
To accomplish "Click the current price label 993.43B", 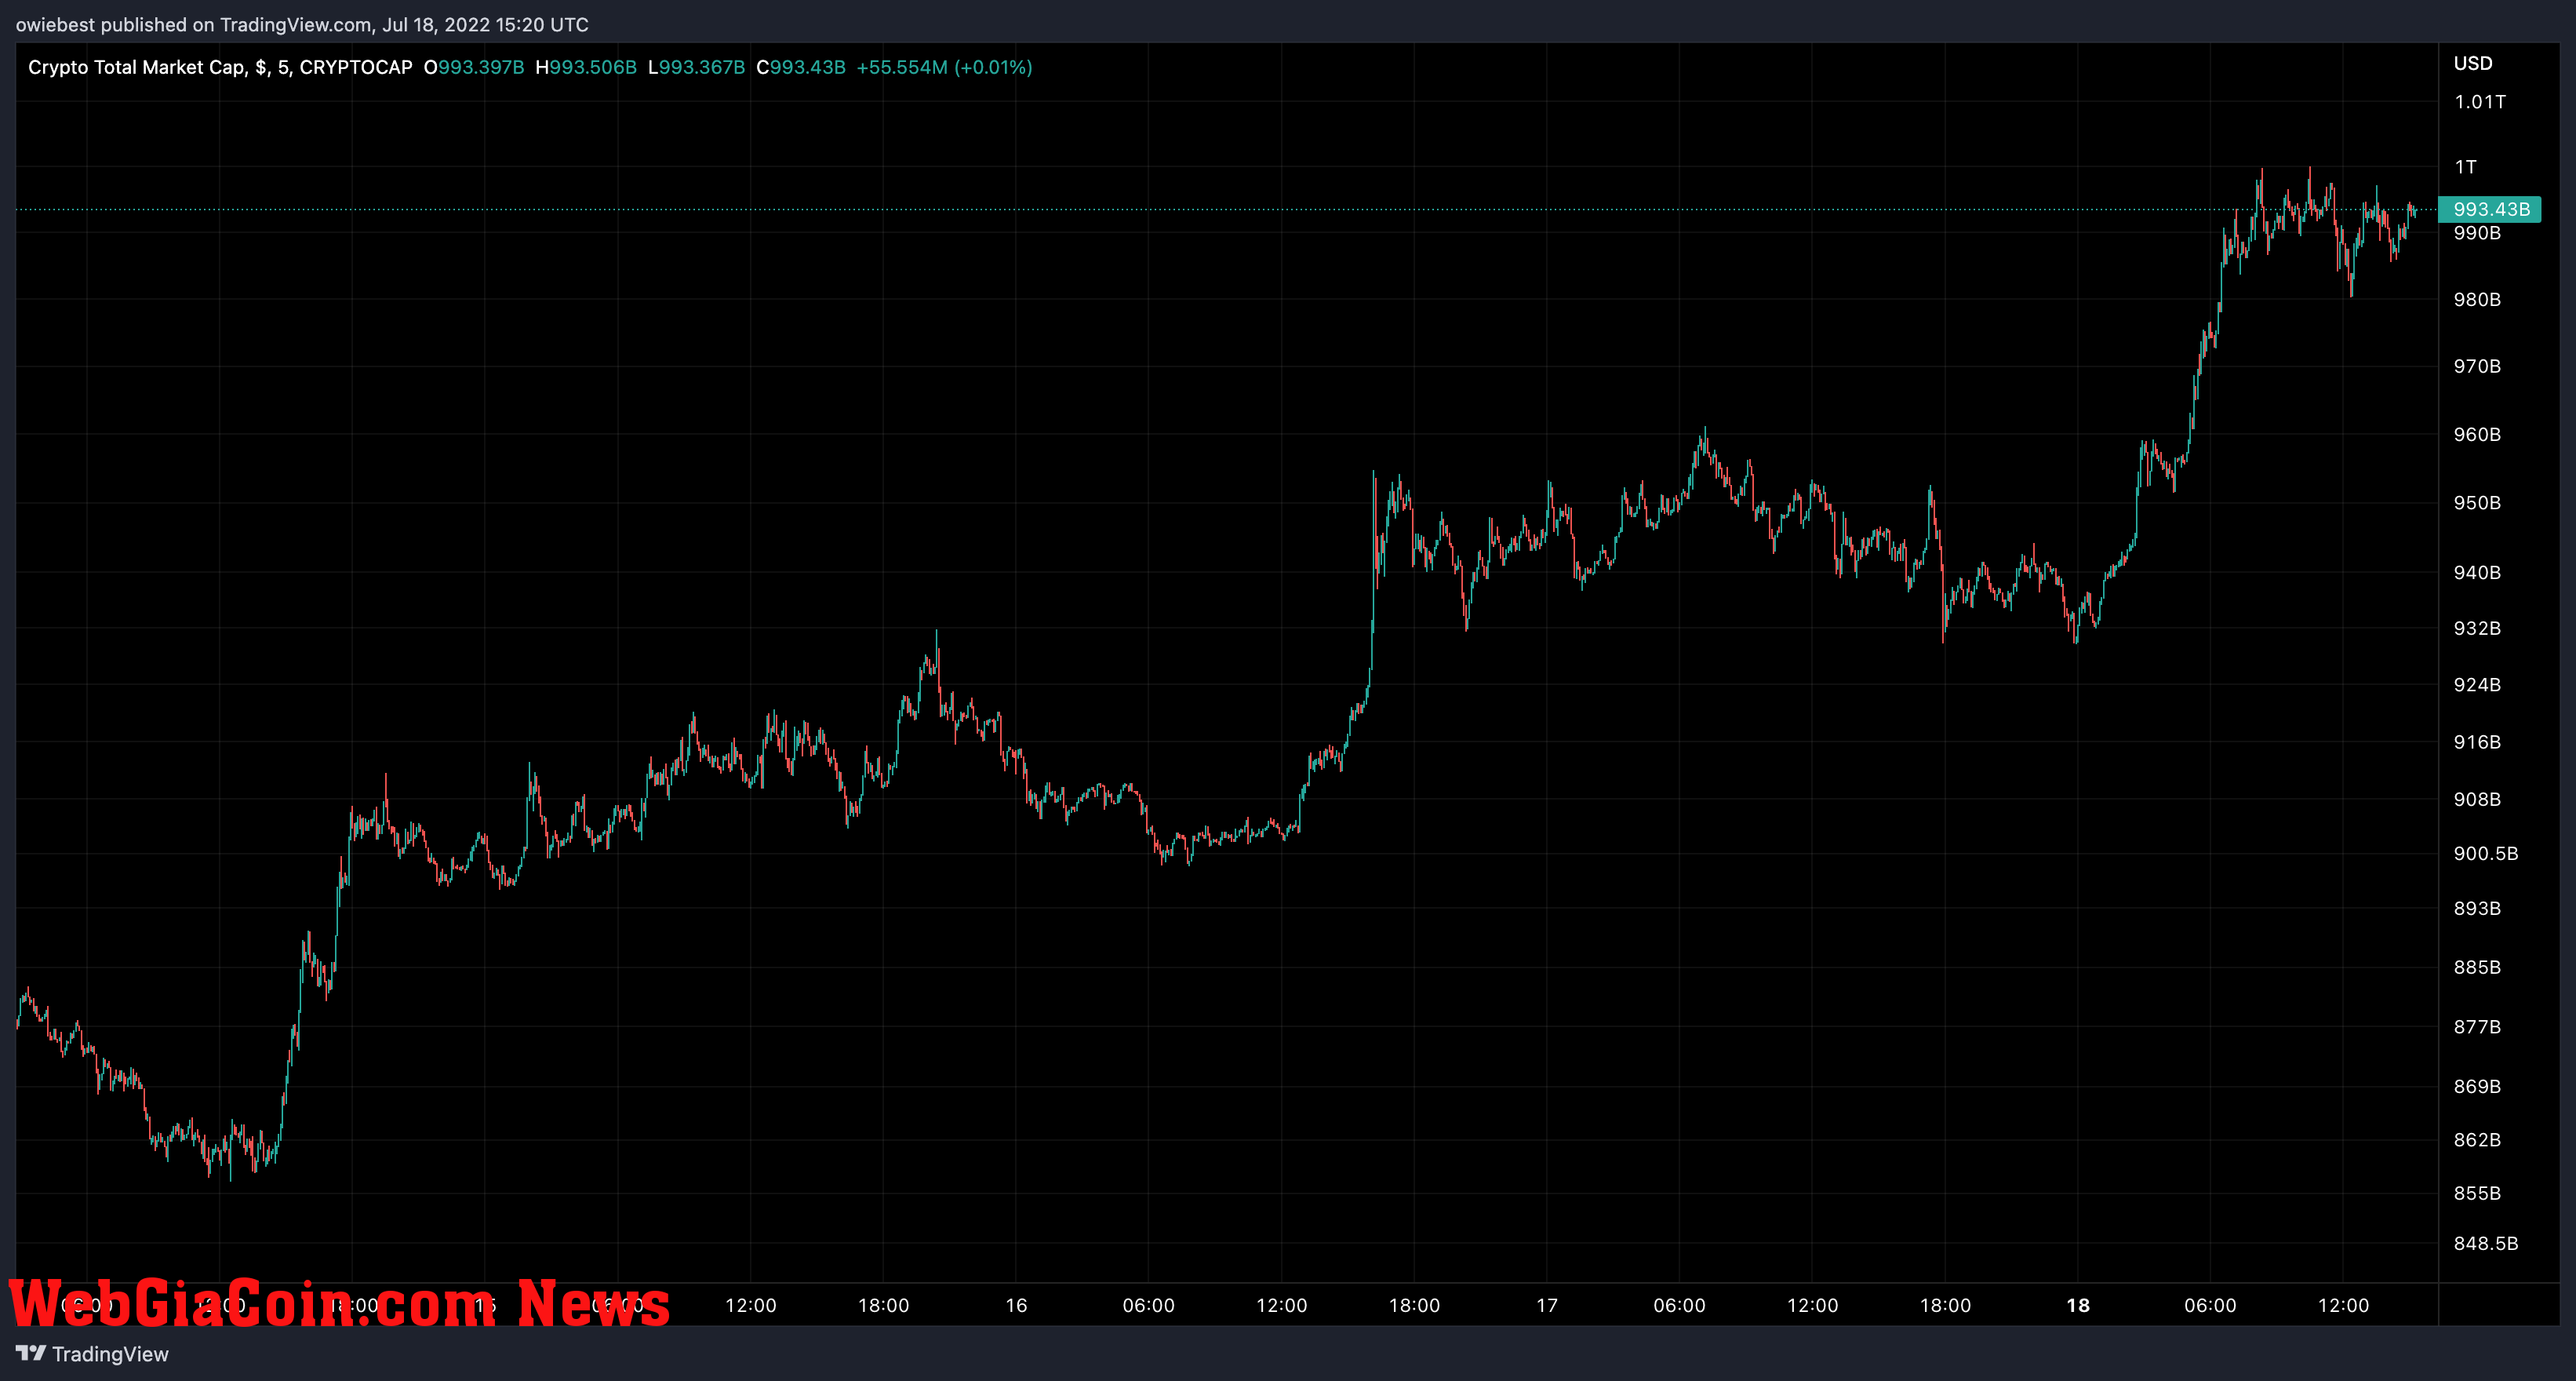I will [2490, 209].
